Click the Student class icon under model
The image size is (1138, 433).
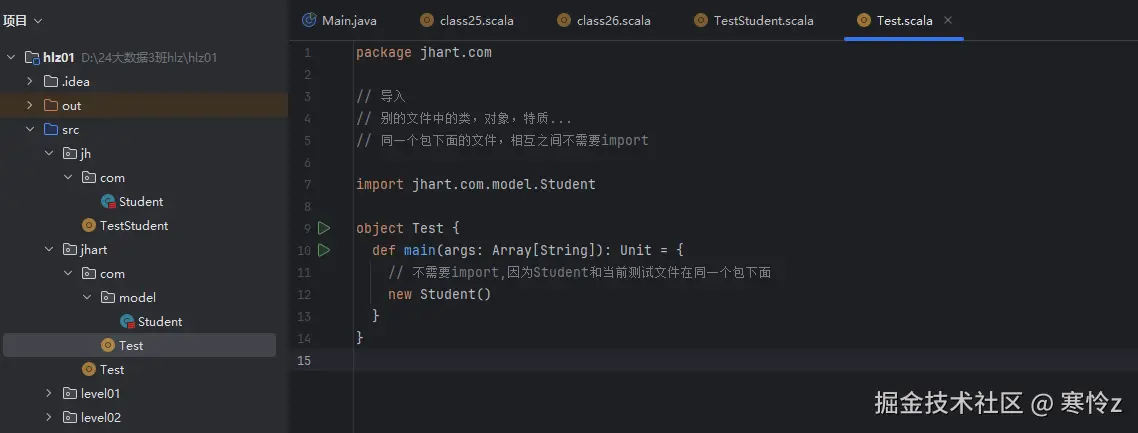click(127, 321)
